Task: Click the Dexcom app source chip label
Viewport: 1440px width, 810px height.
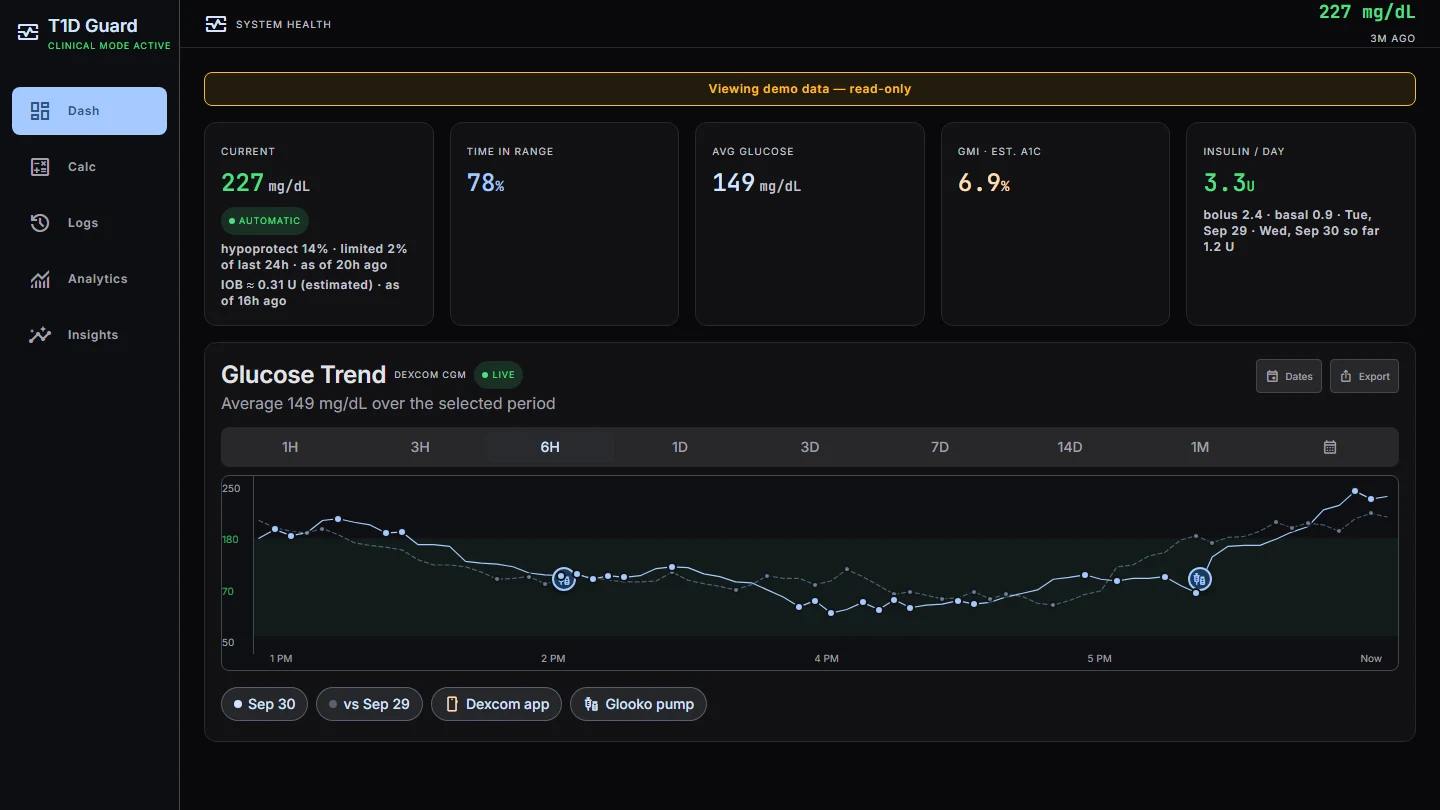Action: (x=508, y=704)
